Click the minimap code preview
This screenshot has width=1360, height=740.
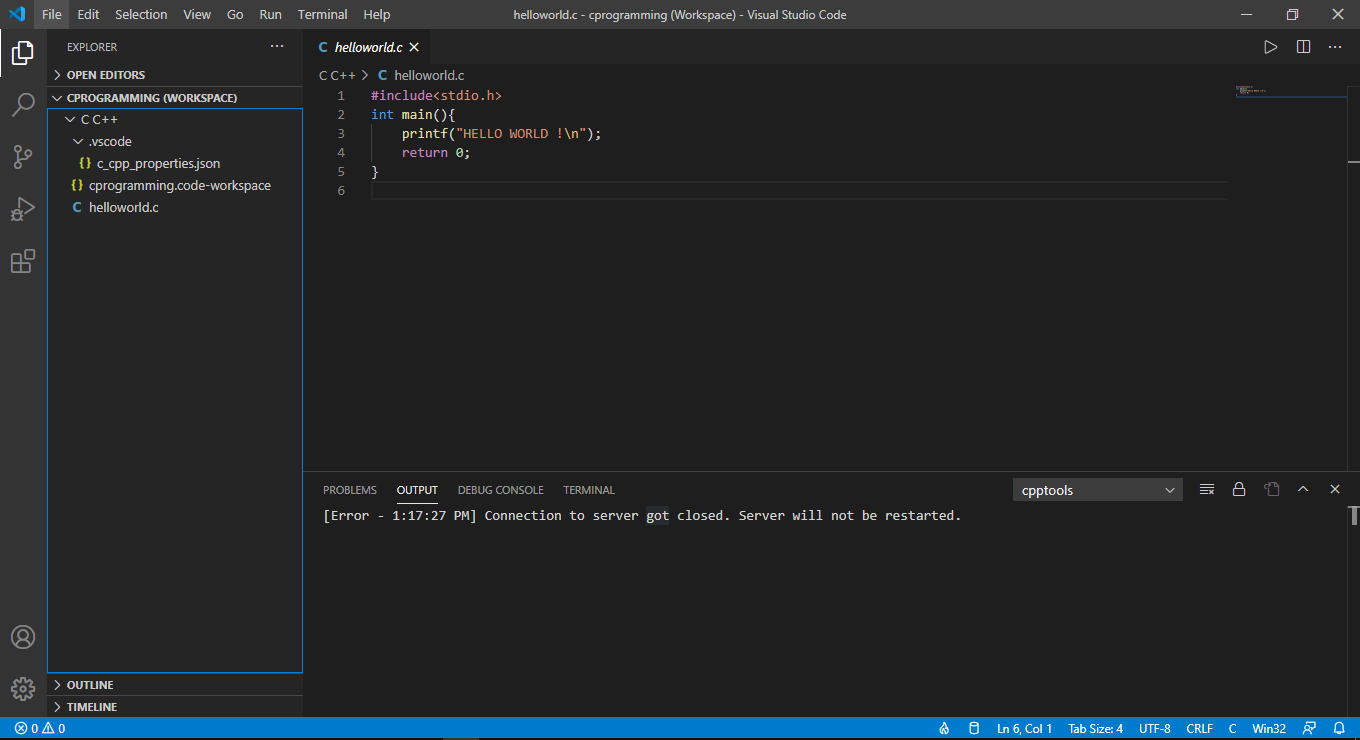pos(1250,90)
